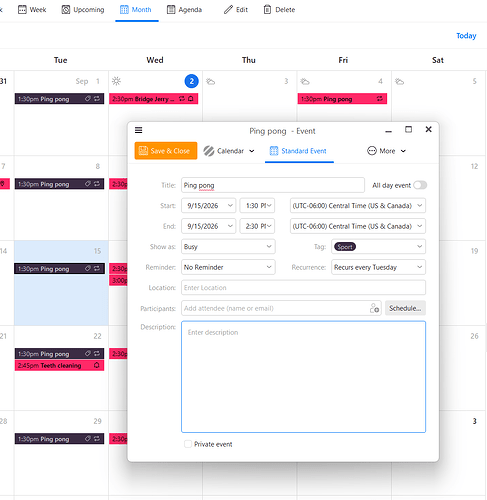Open the Upcoming view icon
This screenshot has width=487, height=500.
(66, 10)
